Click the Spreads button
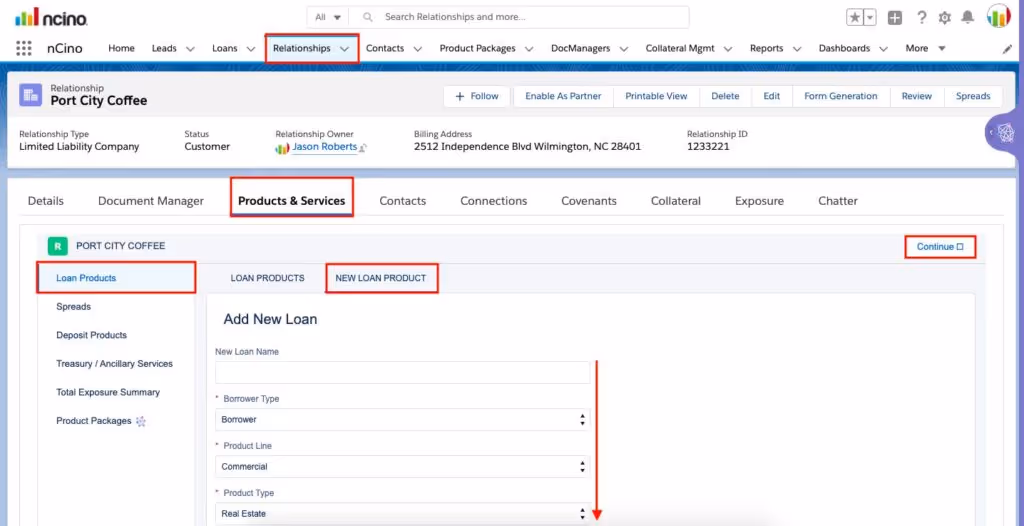Image resolution: width=1024 pixels, height=526 pixels. (x=973, y=96)
